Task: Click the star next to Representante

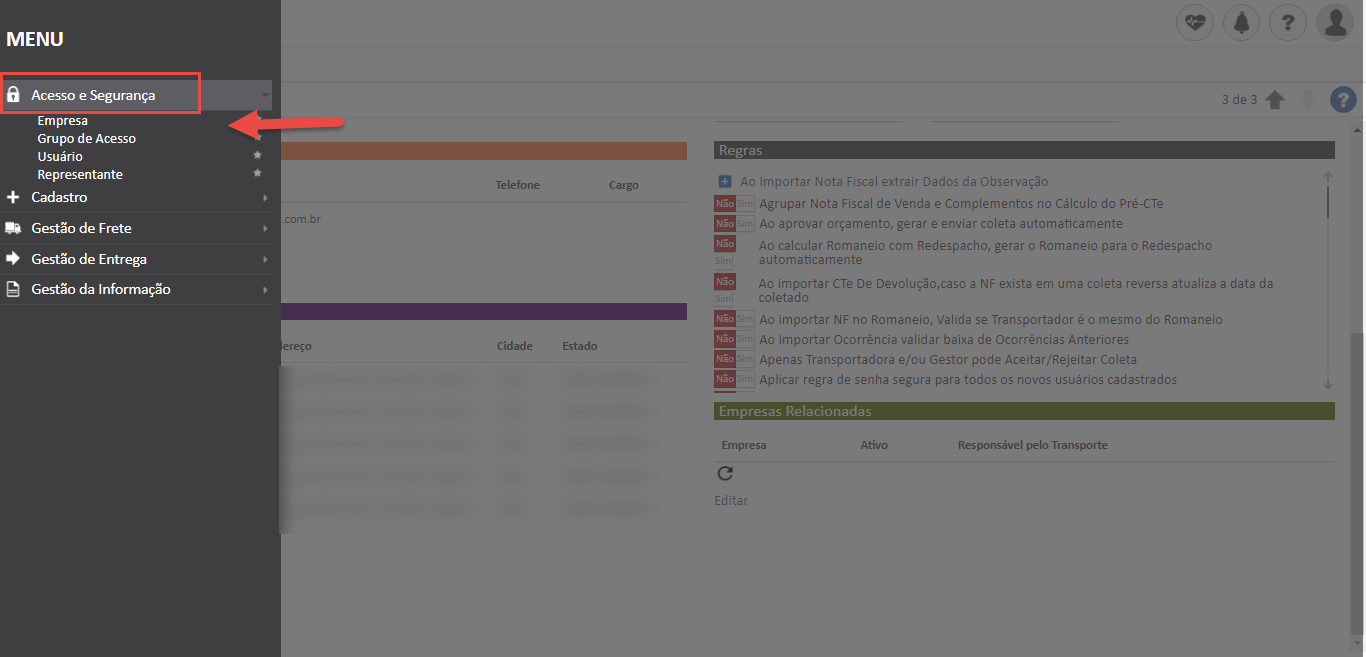Action: (257, 174)
